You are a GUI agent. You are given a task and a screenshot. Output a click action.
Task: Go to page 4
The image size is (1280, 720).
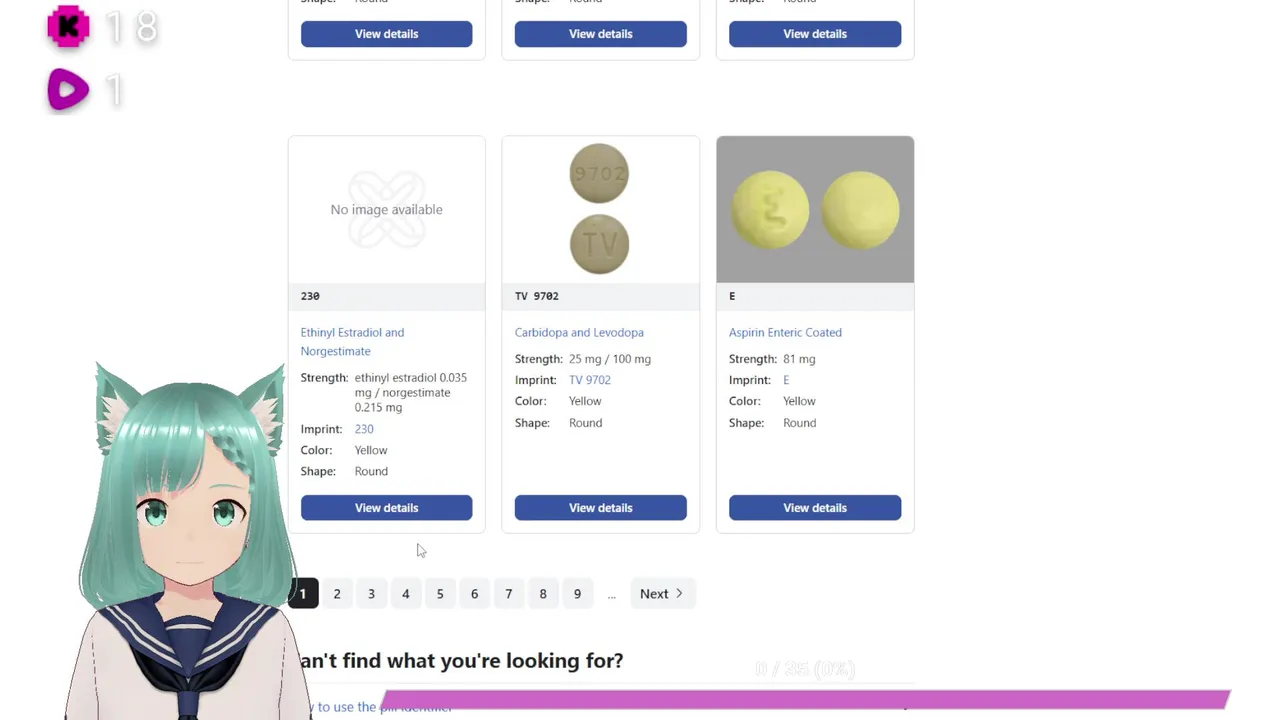[405, 594]
